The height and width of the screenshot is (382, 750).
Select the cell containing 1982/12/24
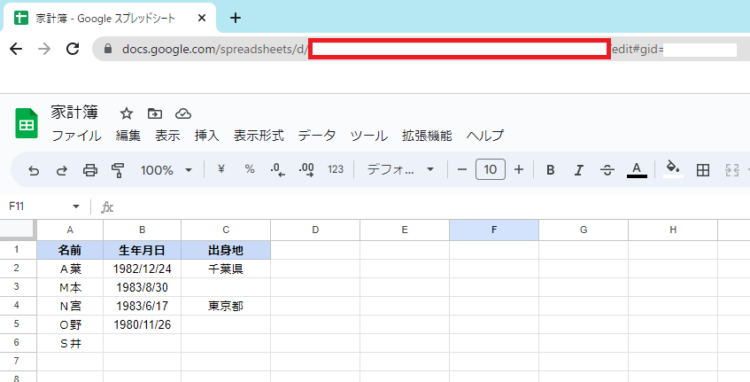(142, 269)
